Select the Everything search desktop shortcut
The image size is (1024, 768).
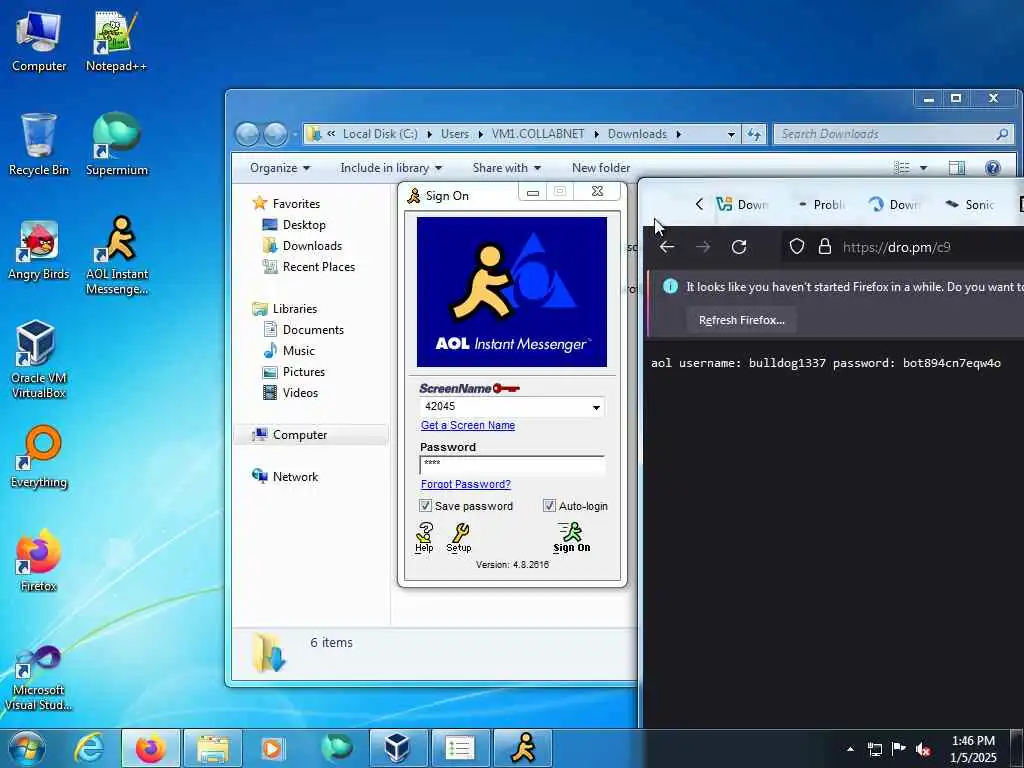[39, 457]
